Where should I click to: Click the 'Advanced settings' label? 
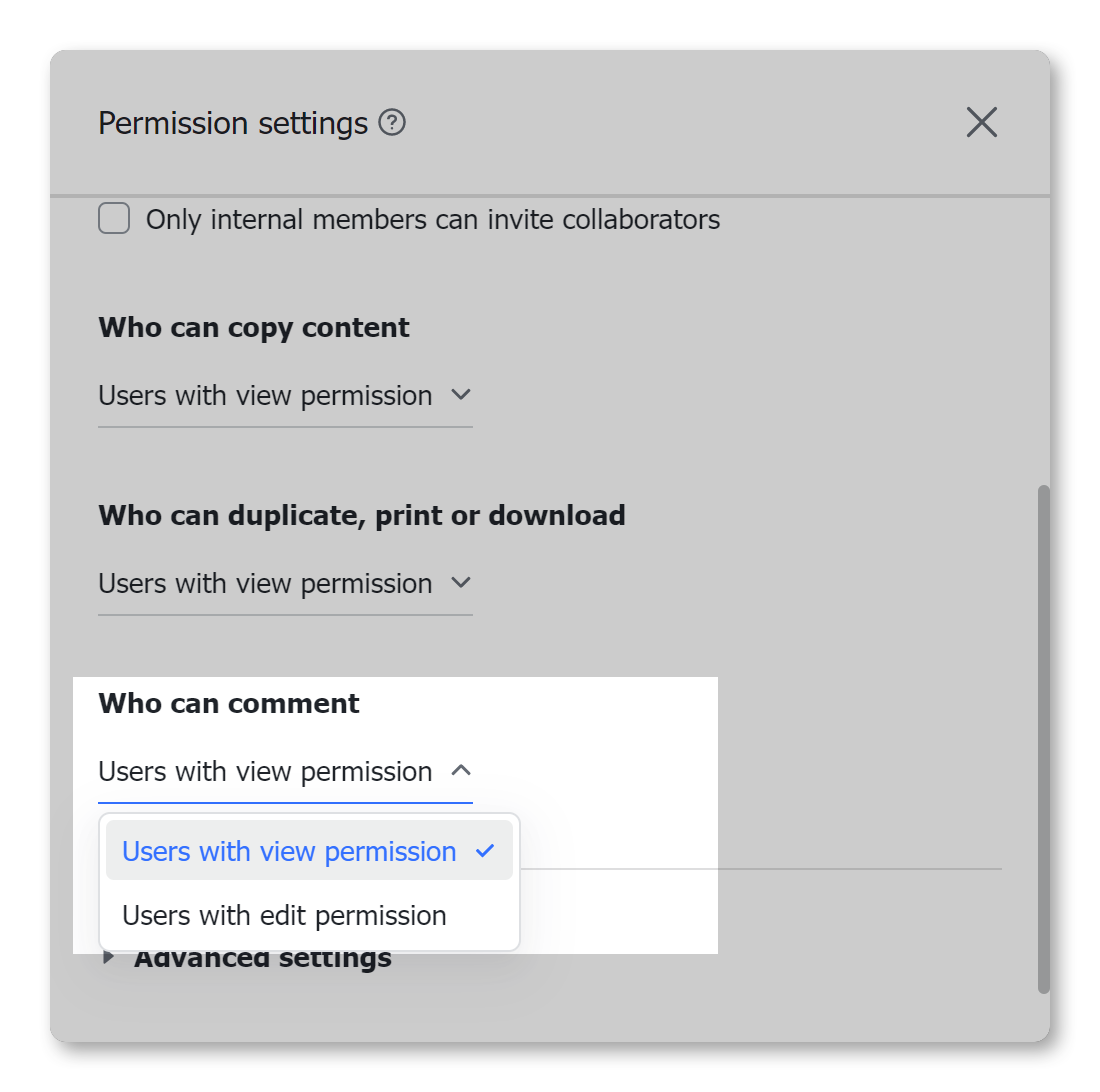(262, 957)
